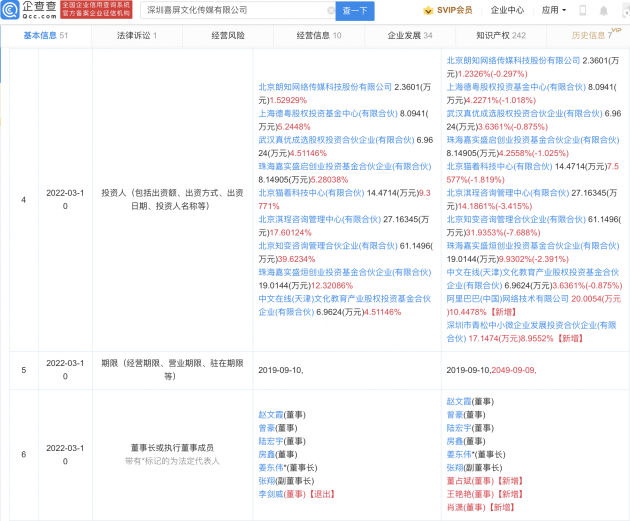
Task: Open 珠海嘉实盛启 link in after column
Action: click(533, 140)
